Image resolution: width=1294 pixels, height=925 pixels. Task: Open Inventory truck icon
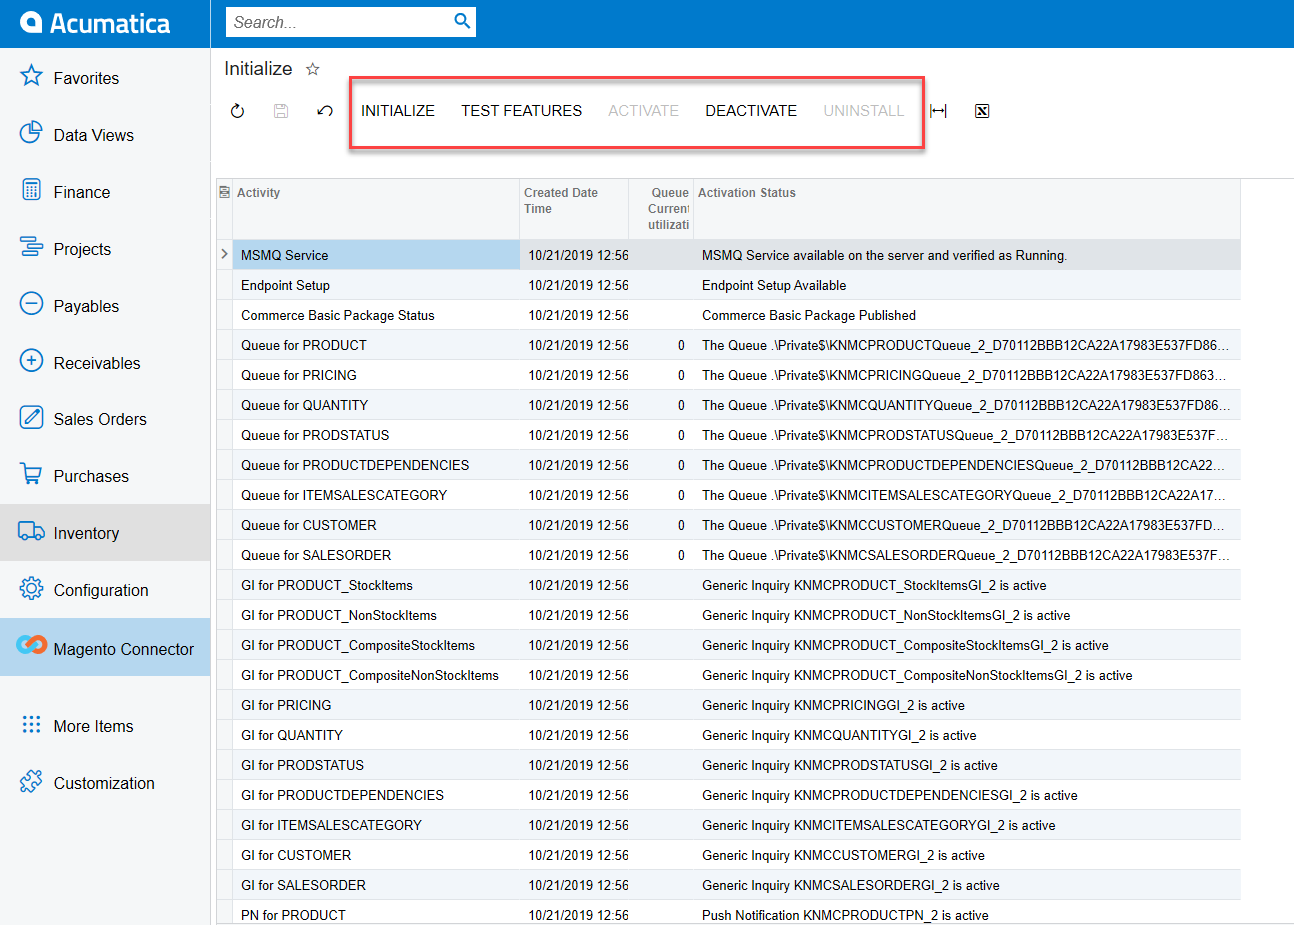tap(31, 531)
